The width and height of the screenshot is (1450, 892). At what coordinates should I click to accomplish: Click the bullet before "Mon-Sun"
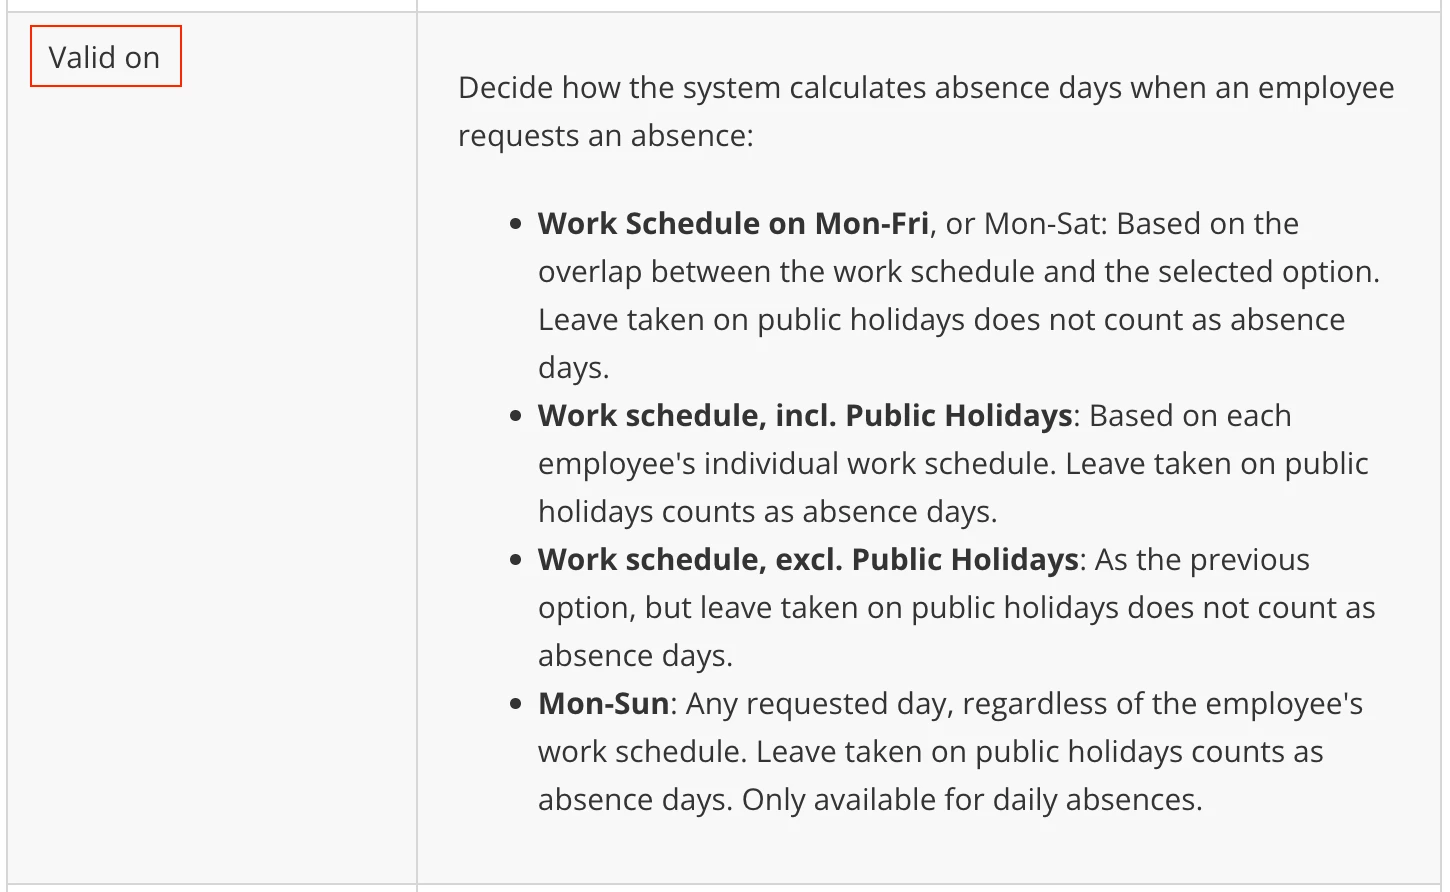pos(516,704)
